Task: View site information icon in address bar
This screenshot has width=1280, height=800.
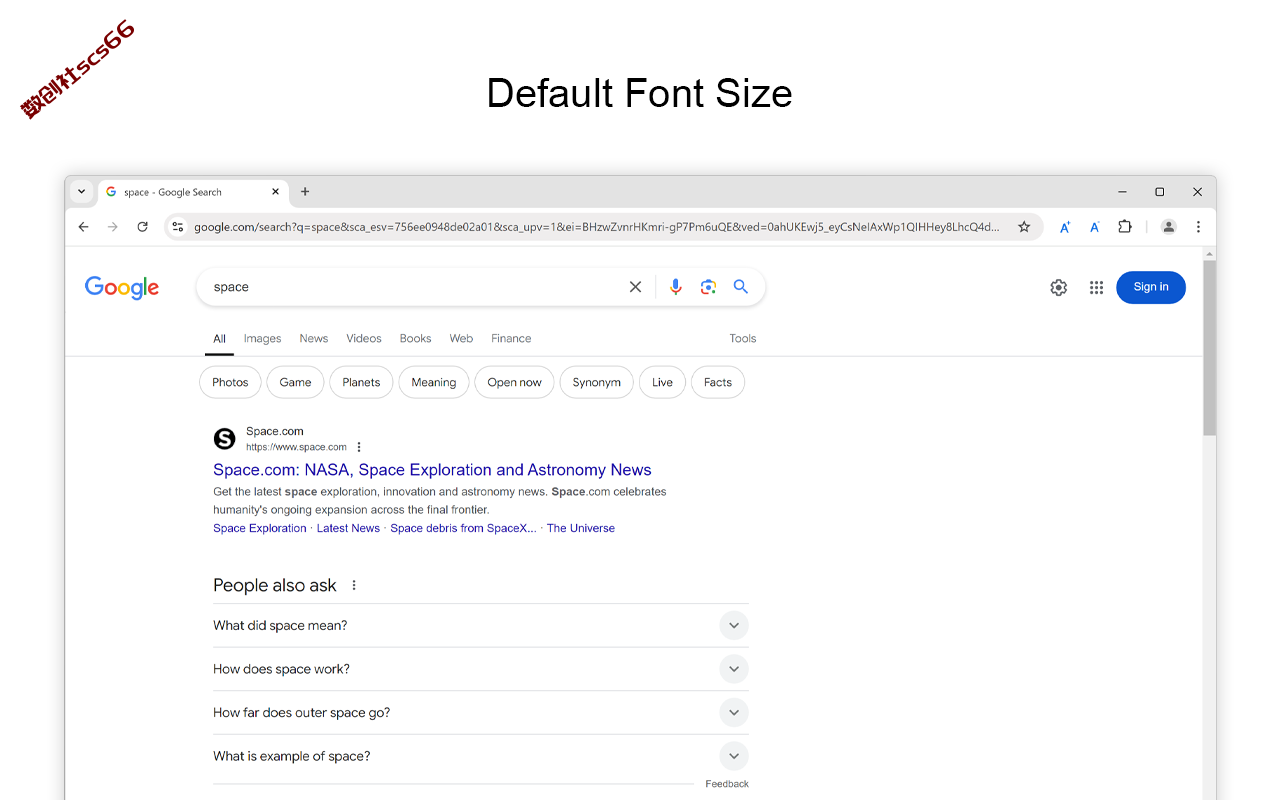Action: click(178, 227)
